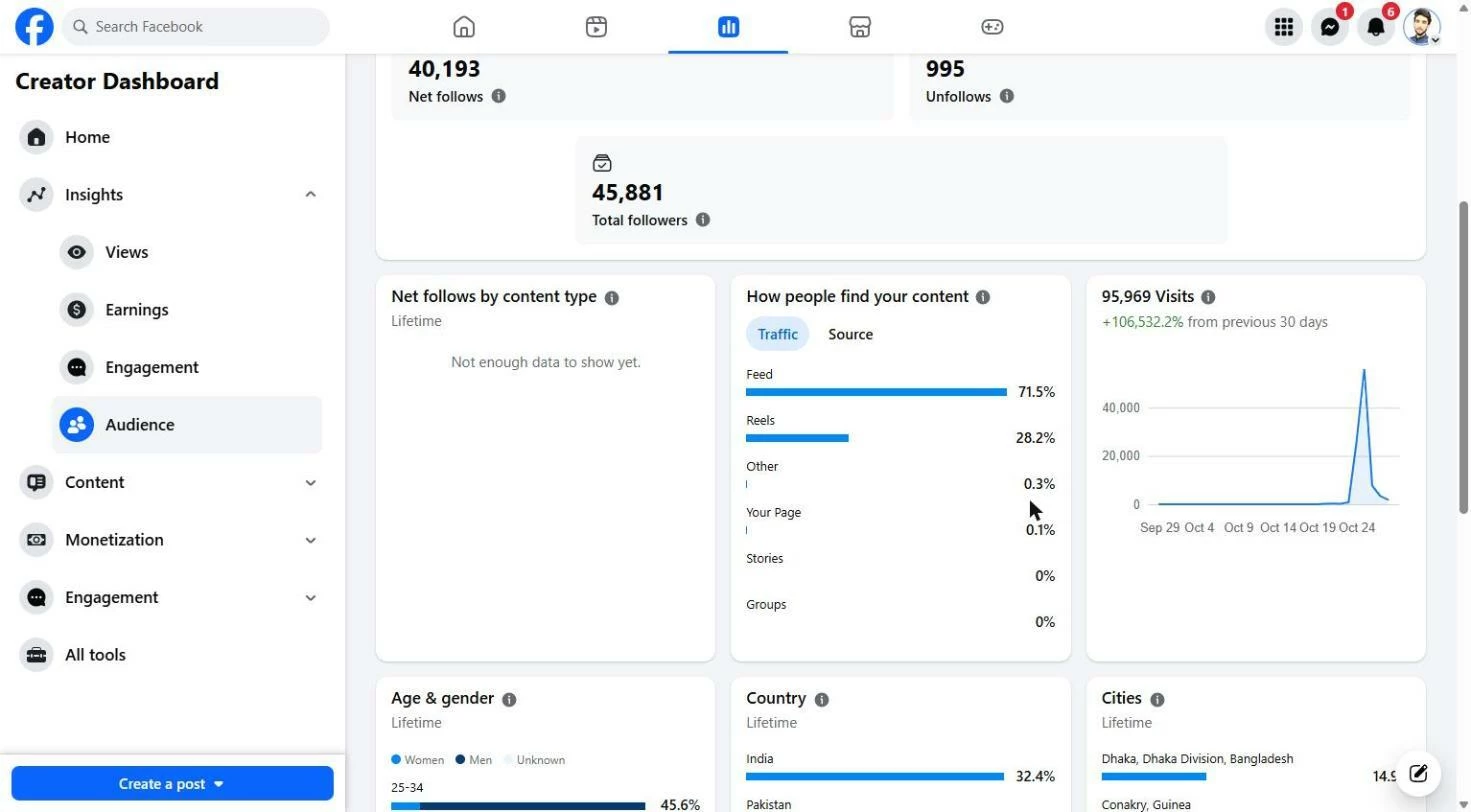The height and width of the screenshot is (812, 1471).
Task: Go to Facebook home via logo
Action: click(34, 27)
